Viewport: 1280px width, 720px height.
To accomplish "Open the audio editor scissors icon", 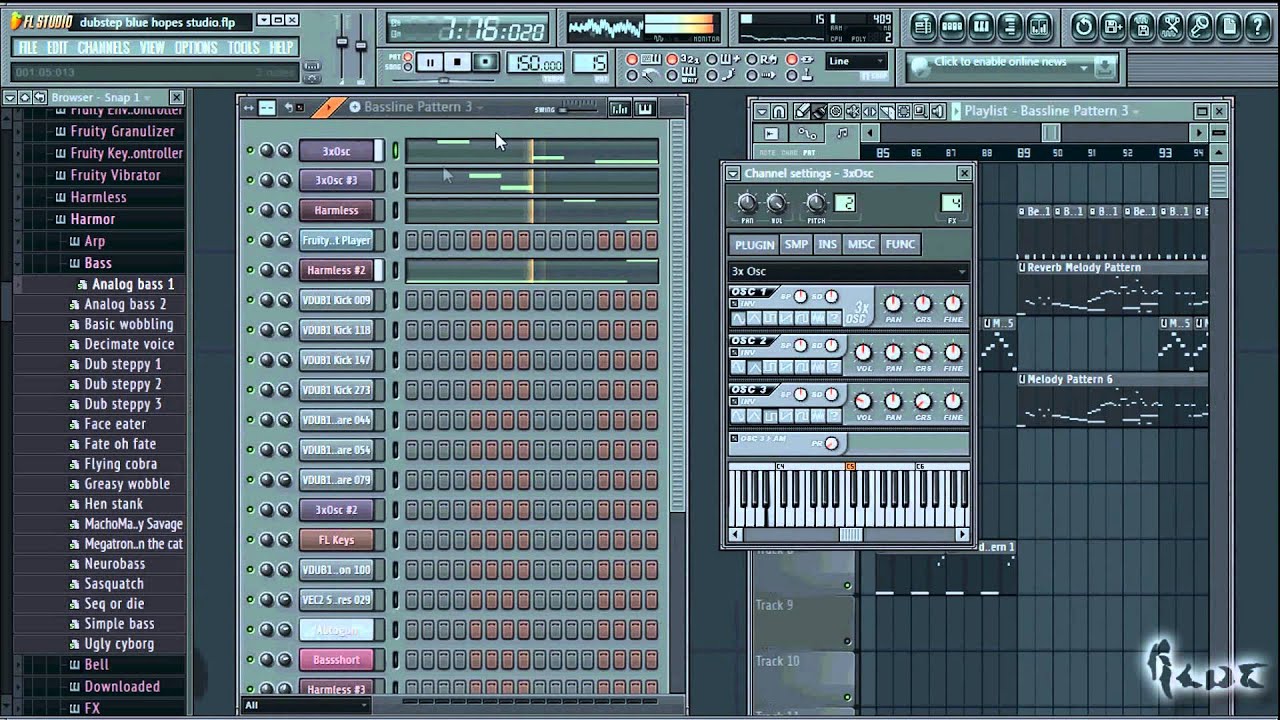I will [x=1172, y=27].
